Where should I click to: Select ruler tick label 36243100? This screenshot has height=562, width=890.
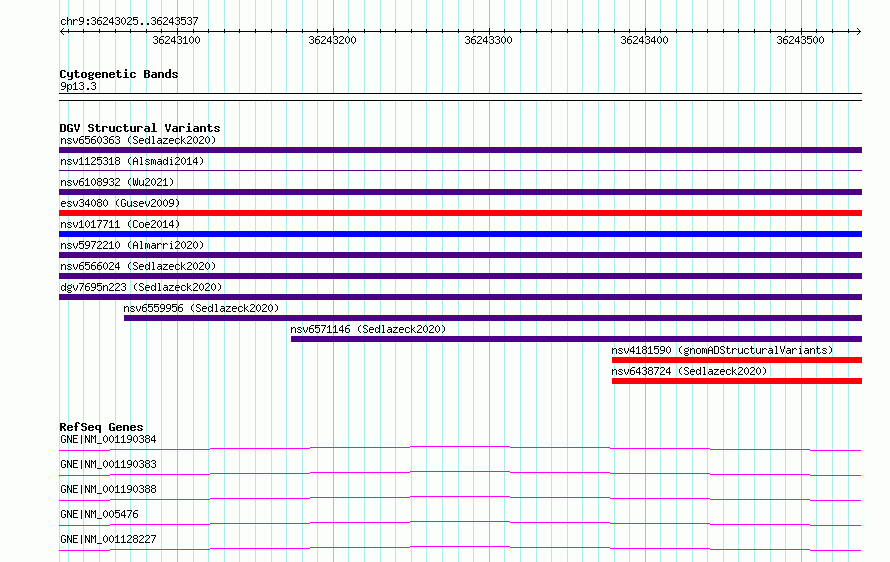pos(177,40)
